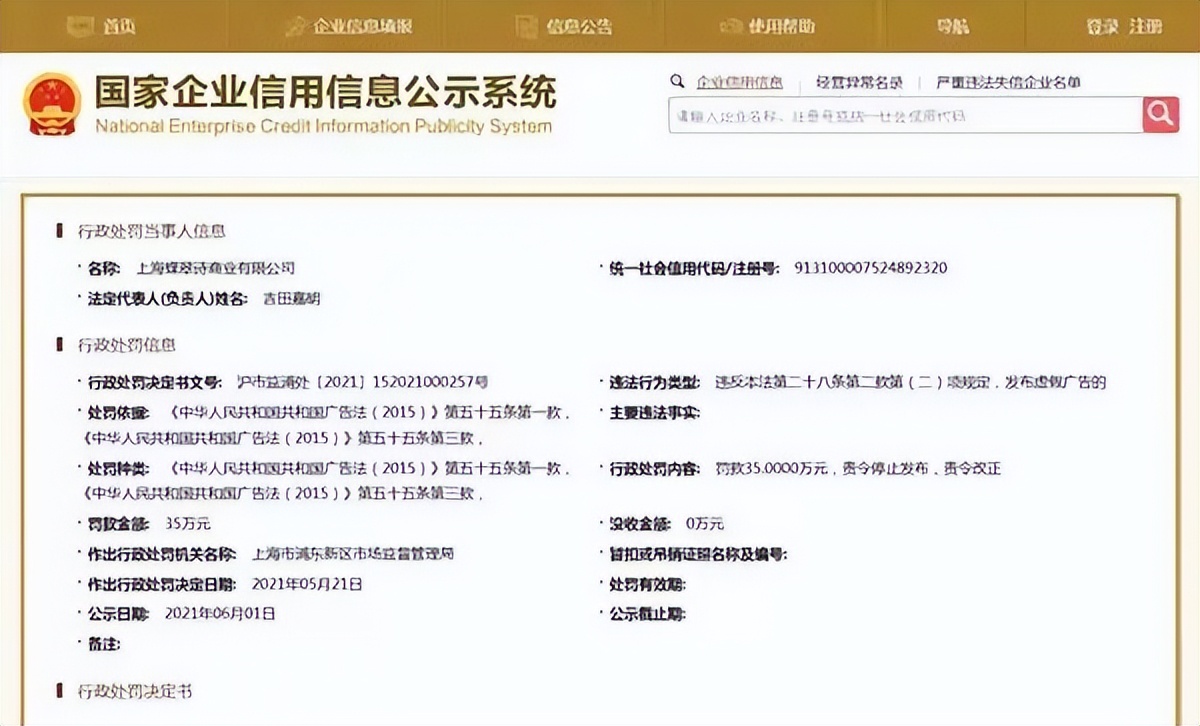Click the pencil icon beside 企业信息填报
Viewport: 1200px width, 726px height.
point(296,25)
